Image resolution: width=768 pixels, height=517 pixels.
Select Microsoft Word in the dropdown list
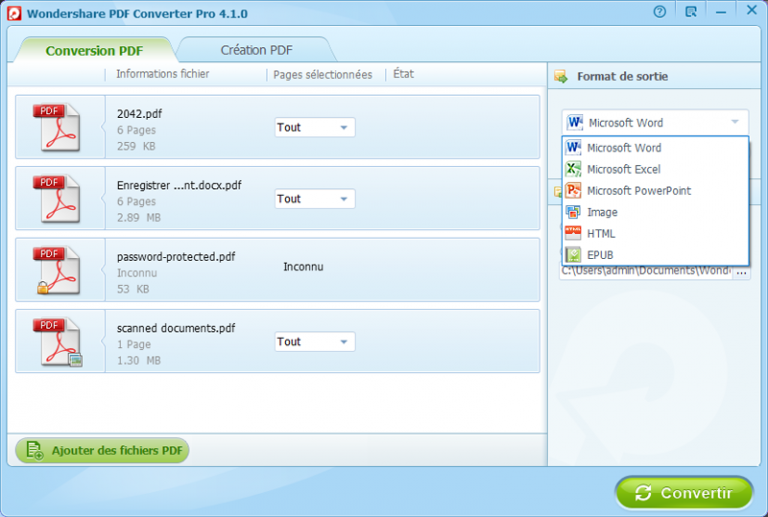click(x=623, y=148)
